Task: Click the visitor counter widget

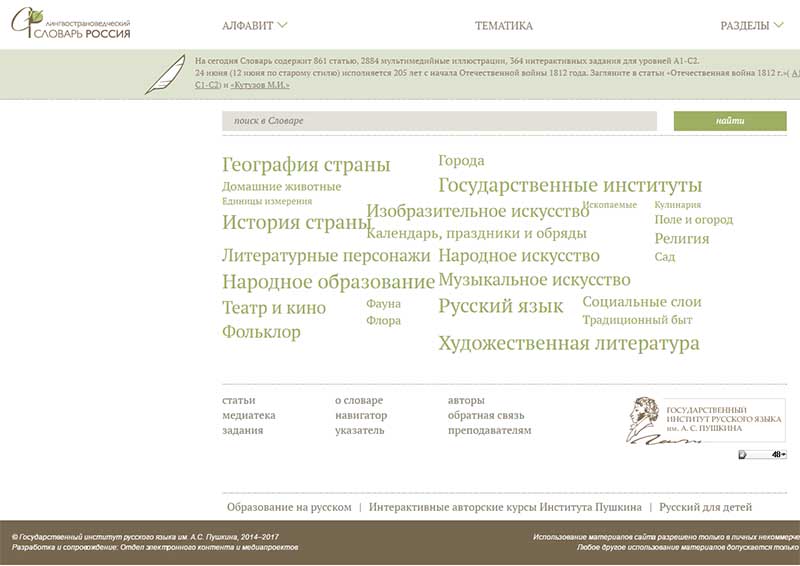Action: tap(762, 455)
